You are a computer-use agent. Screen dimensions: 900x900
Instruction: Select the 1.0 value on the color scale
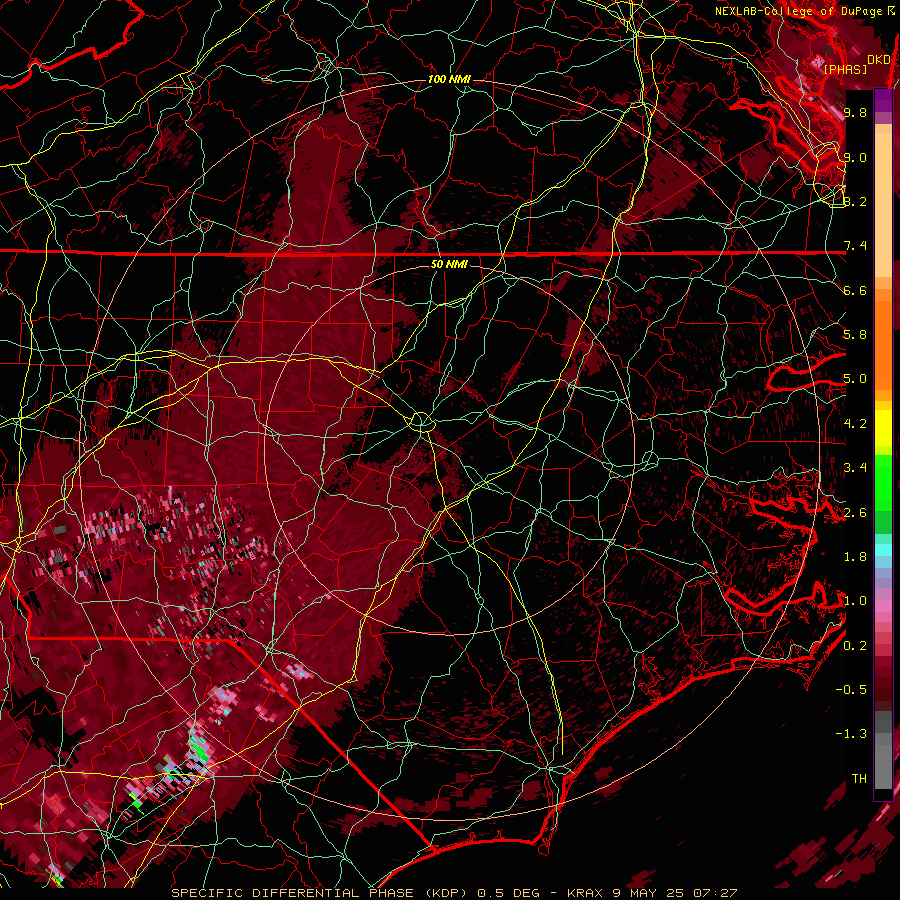coord(855,601)
